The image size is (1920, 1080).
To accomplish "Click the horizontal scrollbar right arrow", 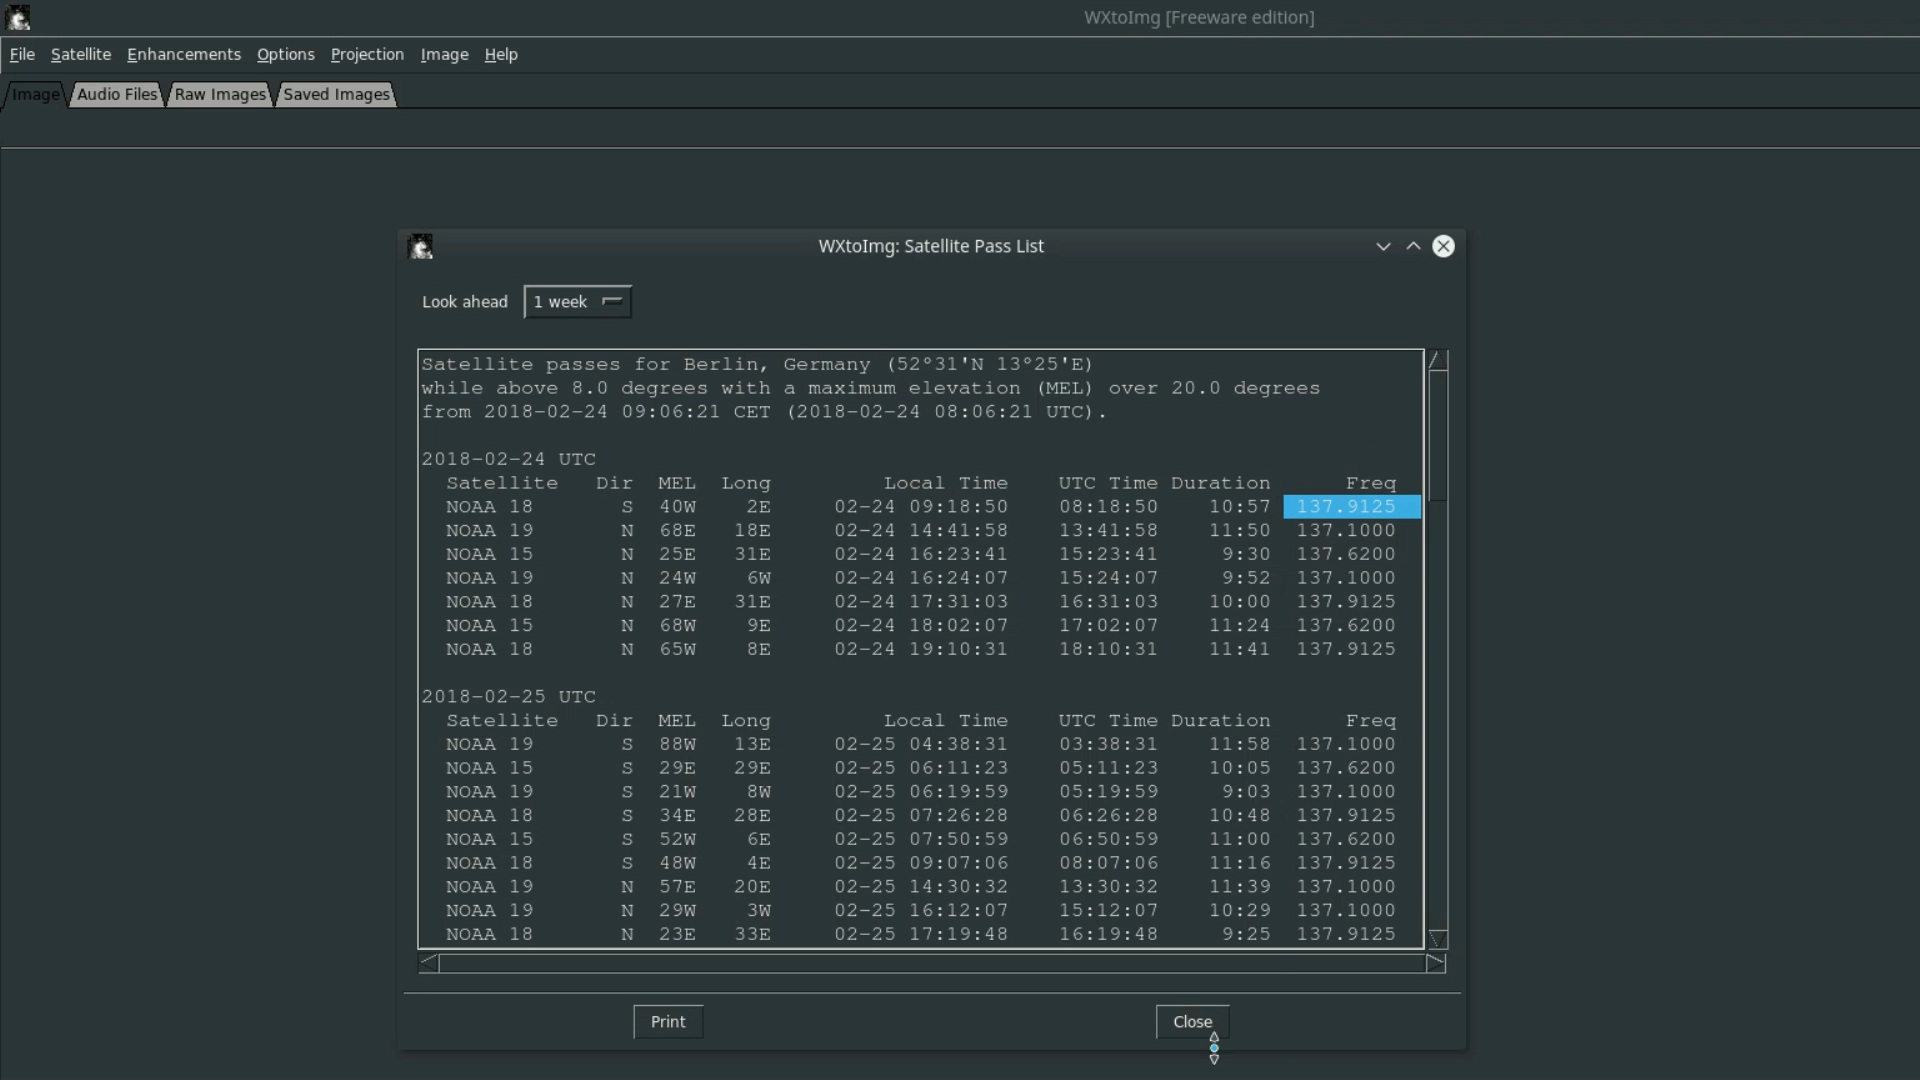I will click(1438, 963).
